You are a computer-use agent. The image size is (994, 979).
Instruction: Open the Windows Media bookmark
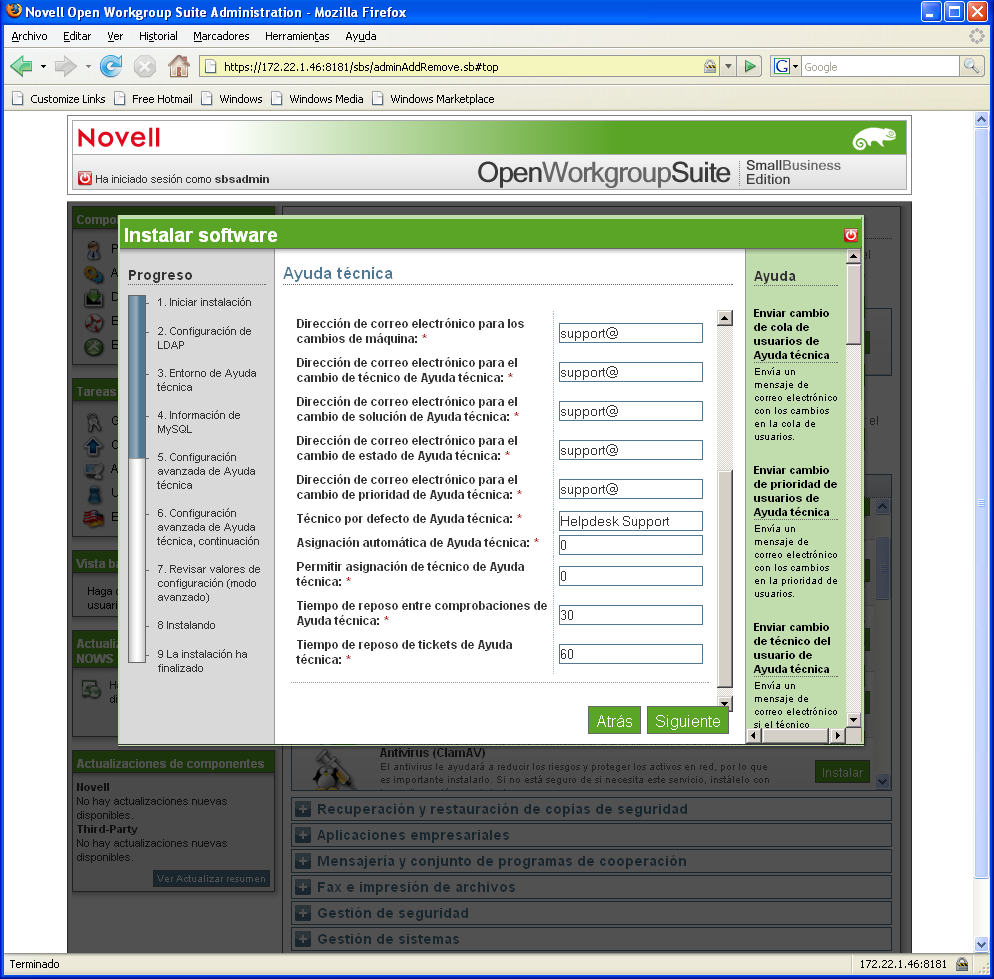tap(318, 99)
